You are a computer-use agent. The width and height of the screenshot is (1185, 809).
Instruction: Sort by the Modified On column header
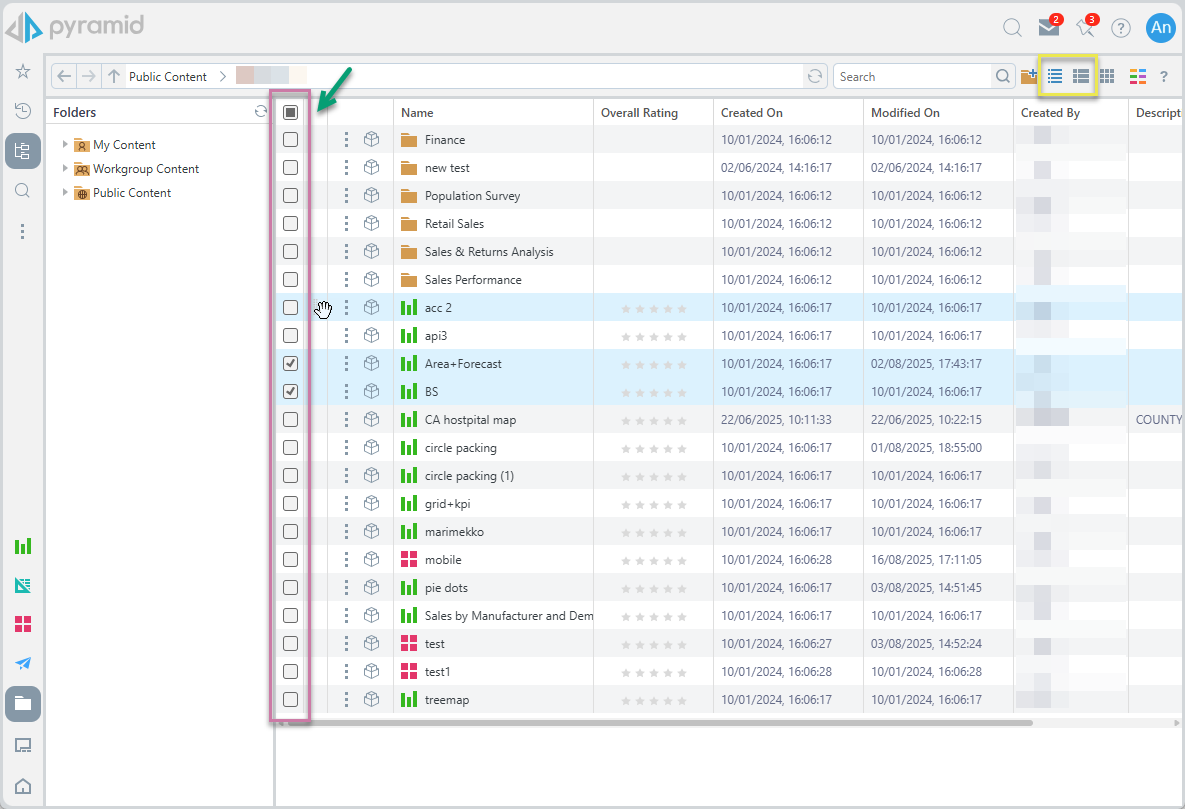(x=905, y=113)
